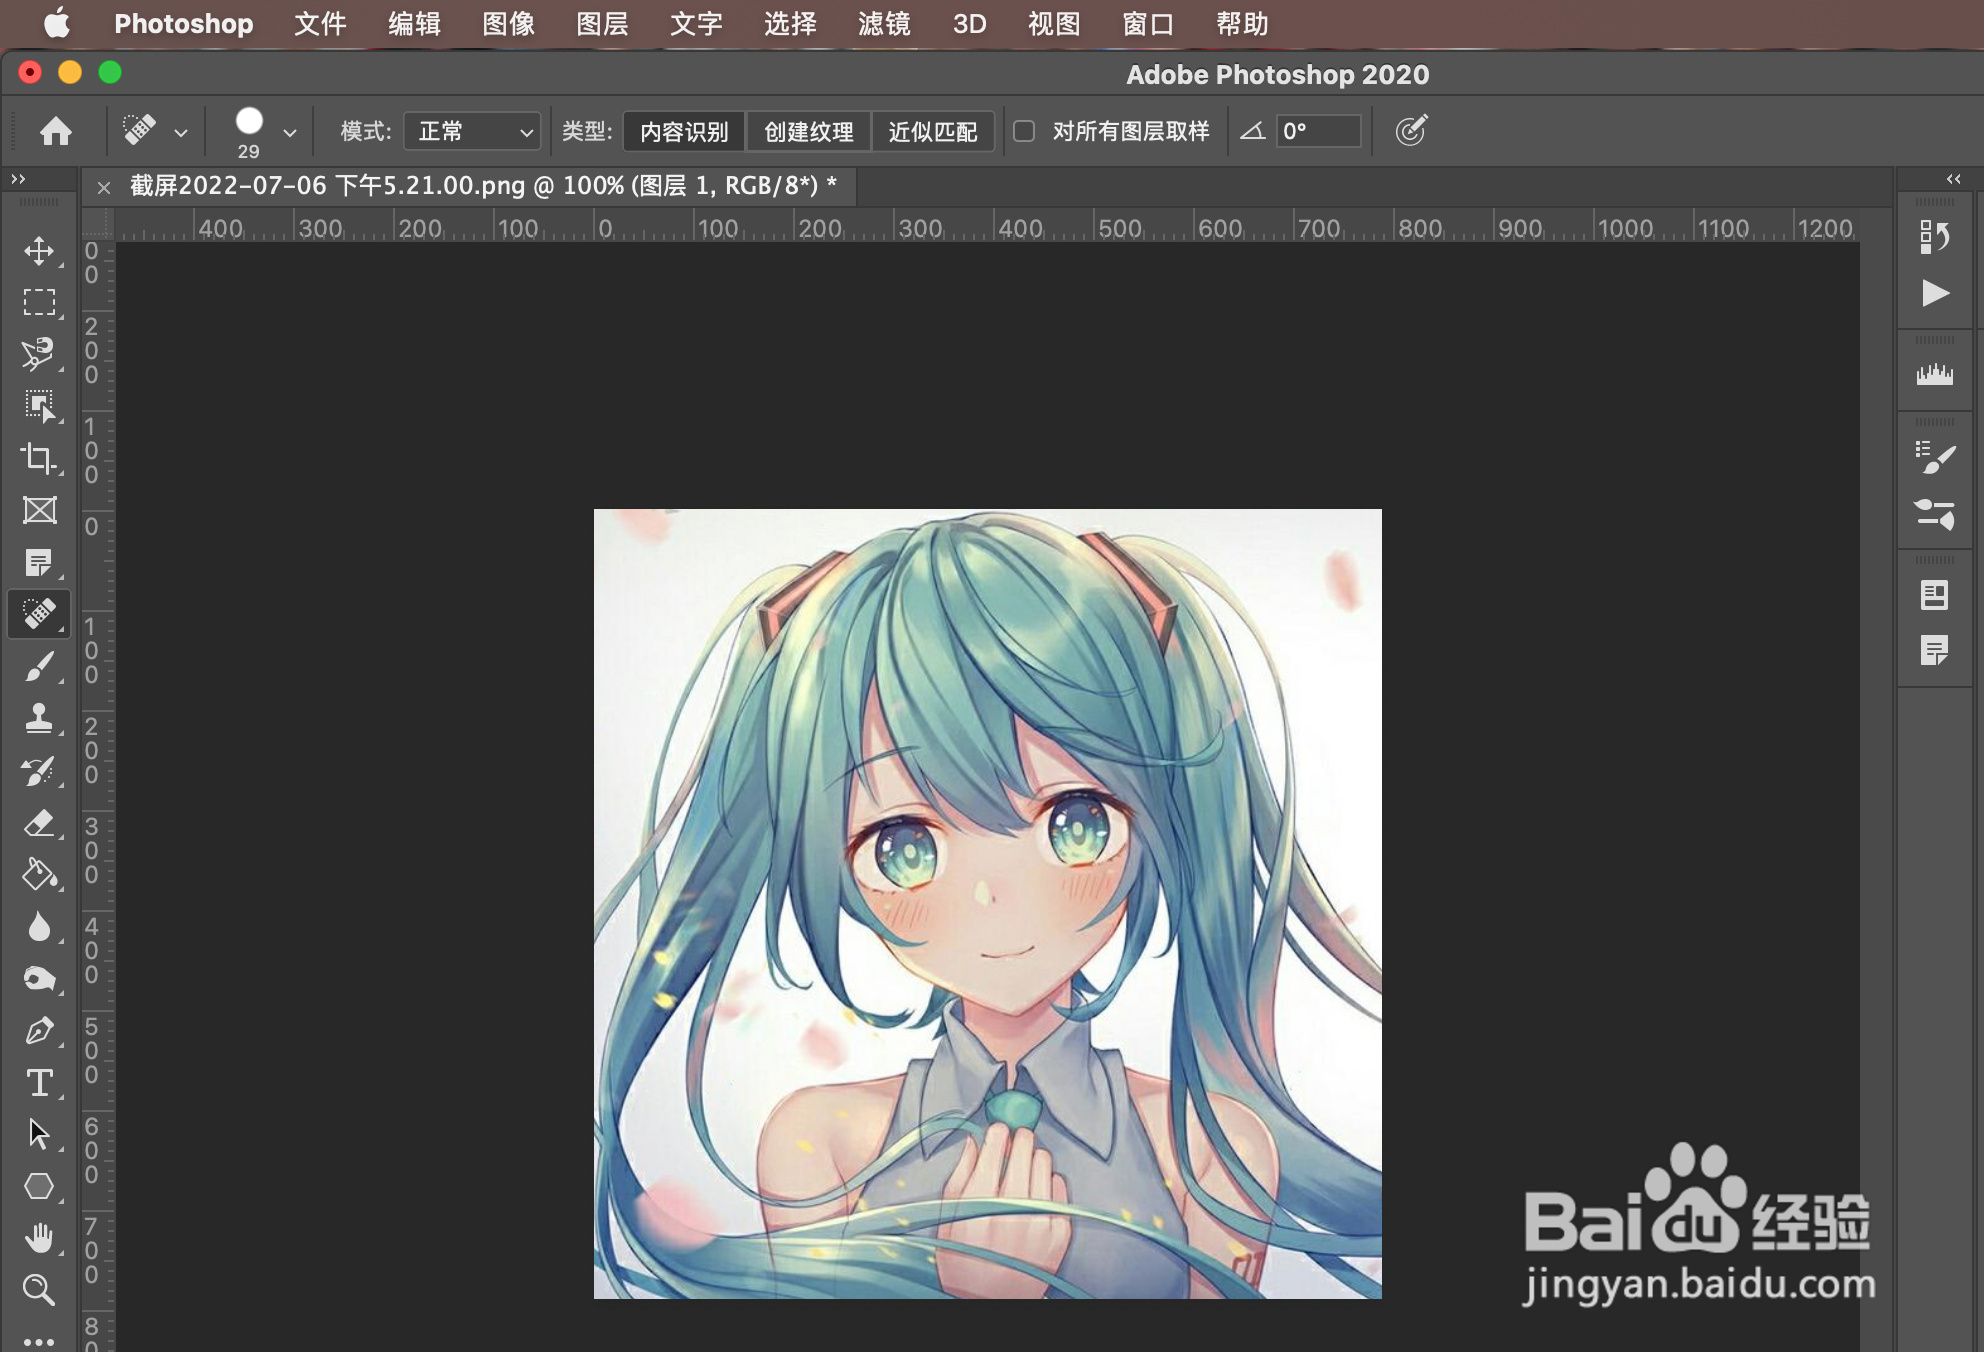Close the 截屏2022-07-06 document tab

click(103, 187)
